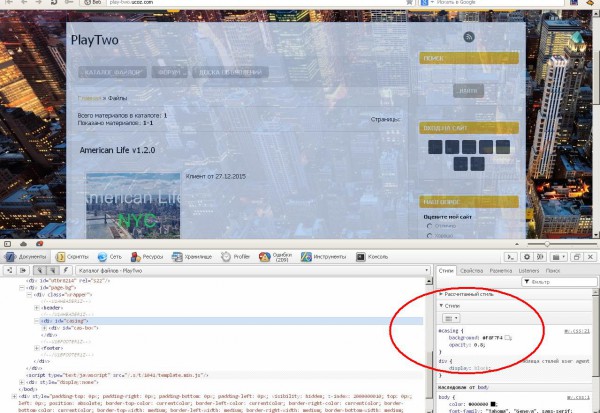Viewport: 600px width, 413px height.
Task: Click the opacity value 0.8
Action: click(x=479, y=345)
